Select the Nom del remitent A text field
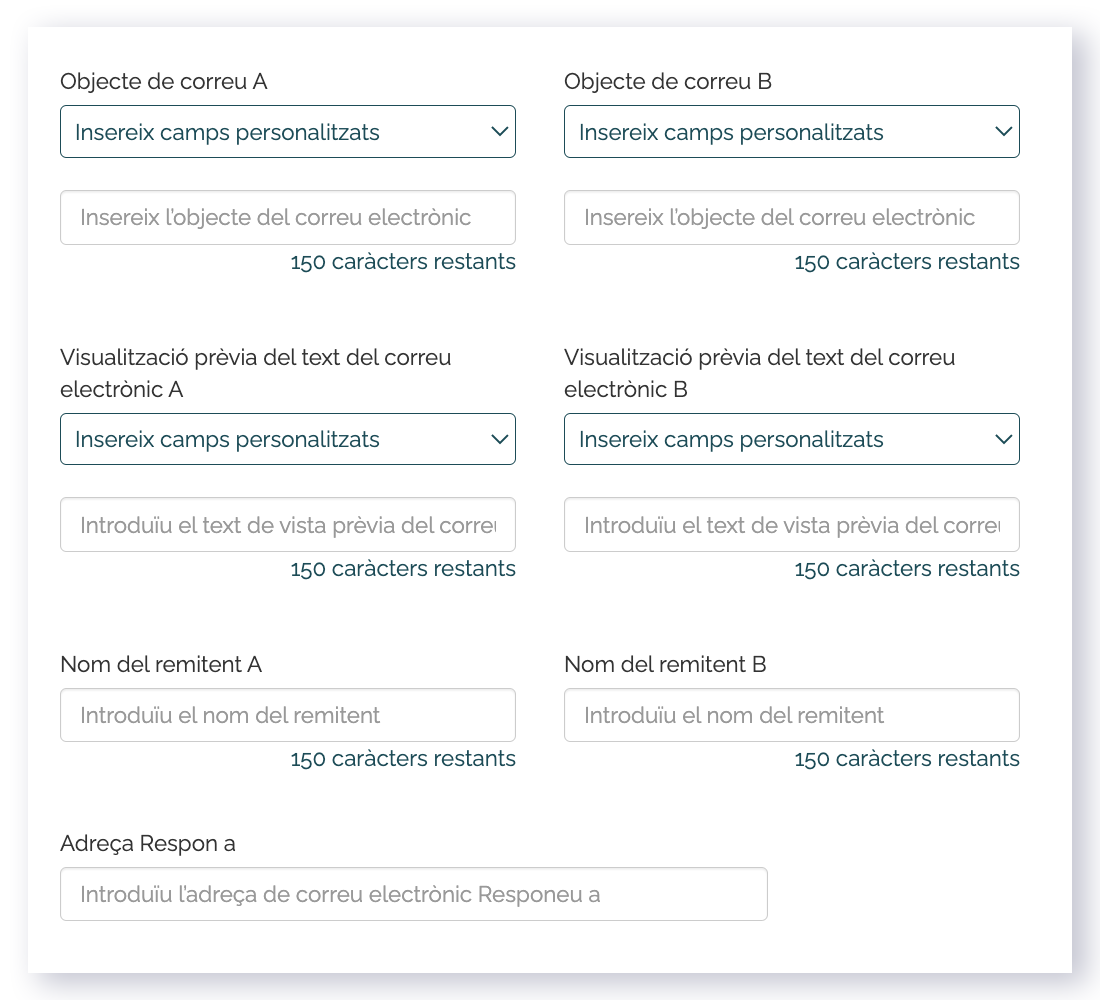1100x1000 pixels. (288, 715)
